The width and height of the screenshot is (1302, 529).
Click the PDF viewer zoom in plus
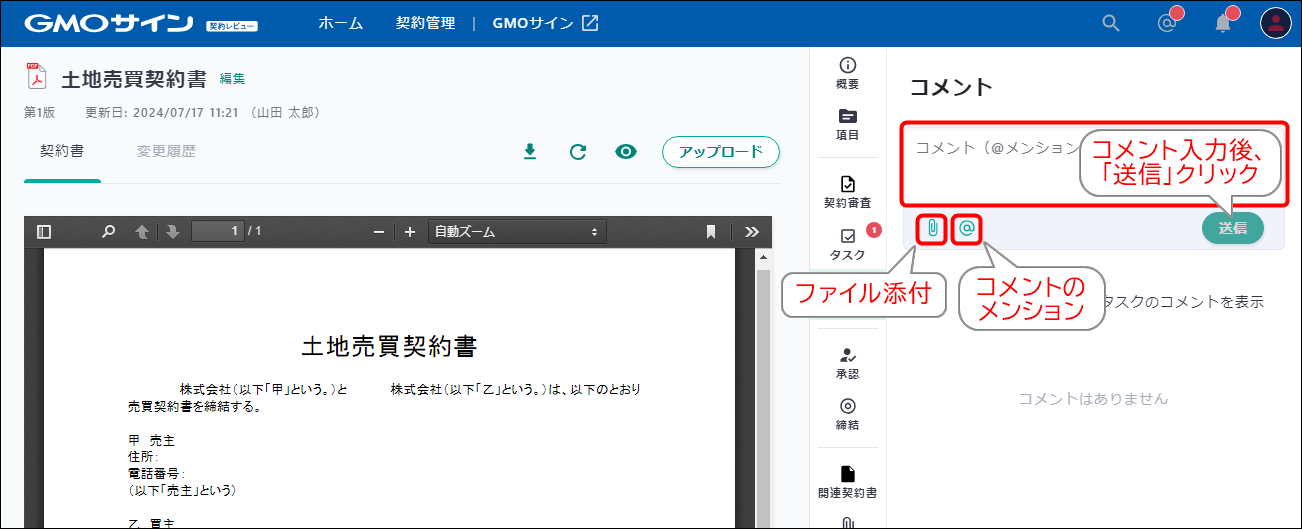pos(410,232)
